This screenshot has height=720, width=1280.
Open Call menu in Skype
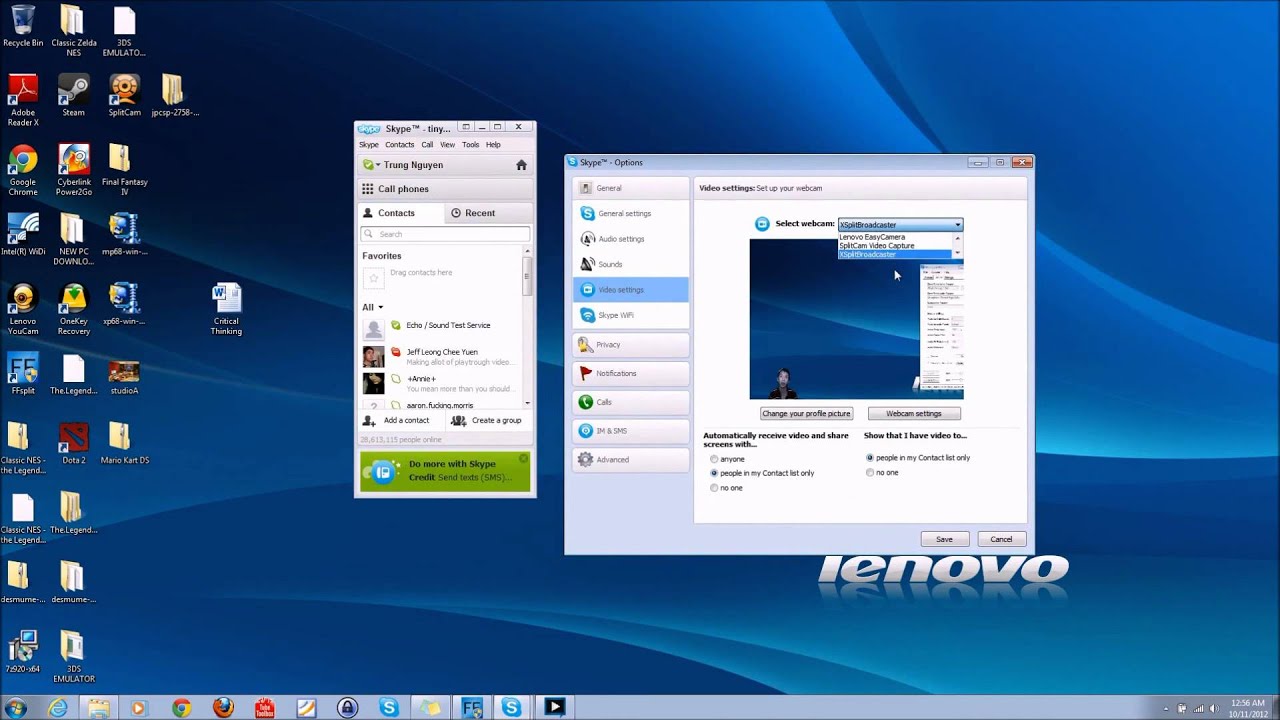(427, 145)
